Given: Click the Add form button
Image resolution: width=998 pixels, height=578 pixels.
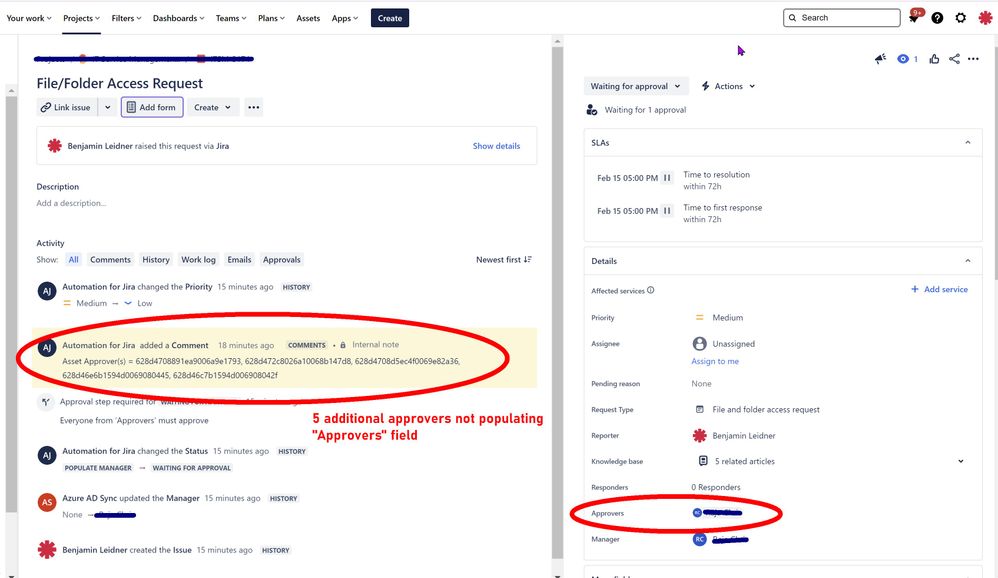Looking at the screenshot, I should point(152,107).
